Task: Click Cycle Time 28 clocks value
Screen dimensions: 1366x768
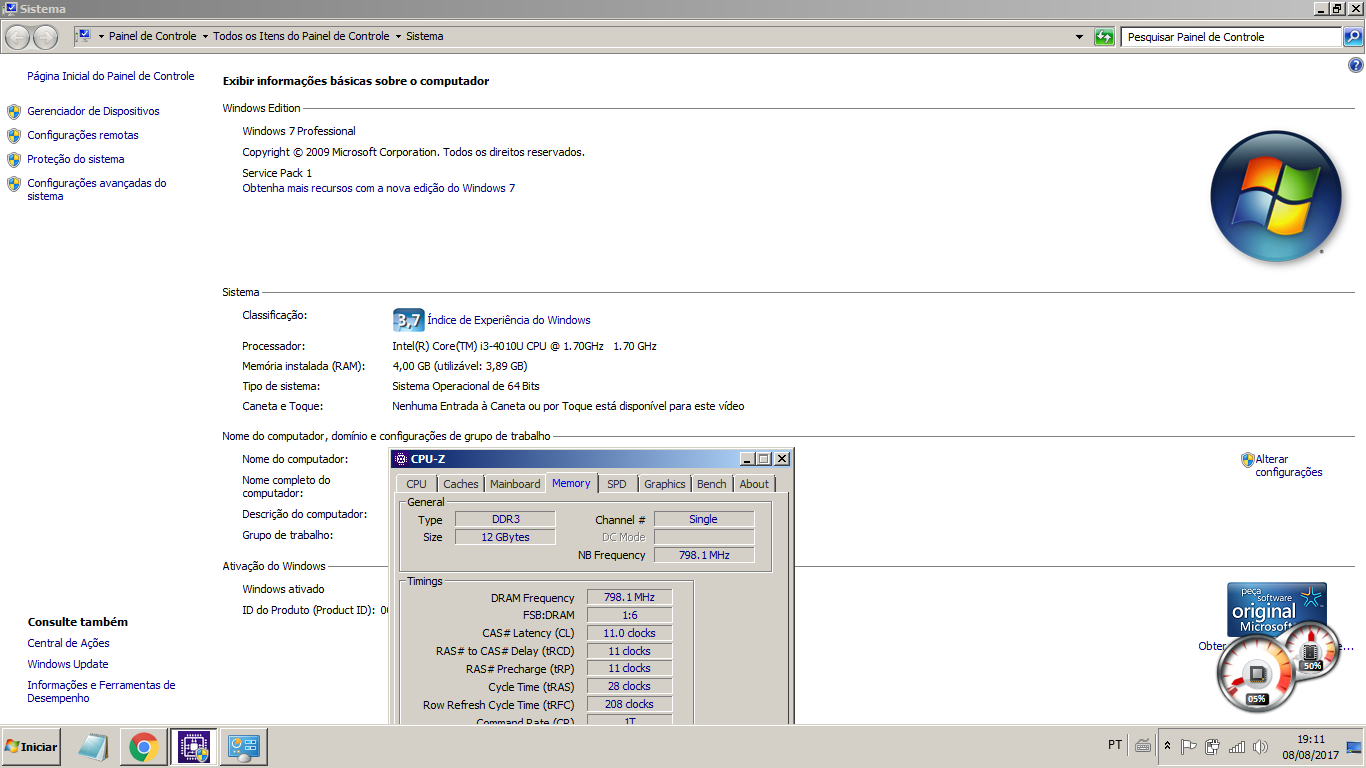Action: tap(629, 686)
